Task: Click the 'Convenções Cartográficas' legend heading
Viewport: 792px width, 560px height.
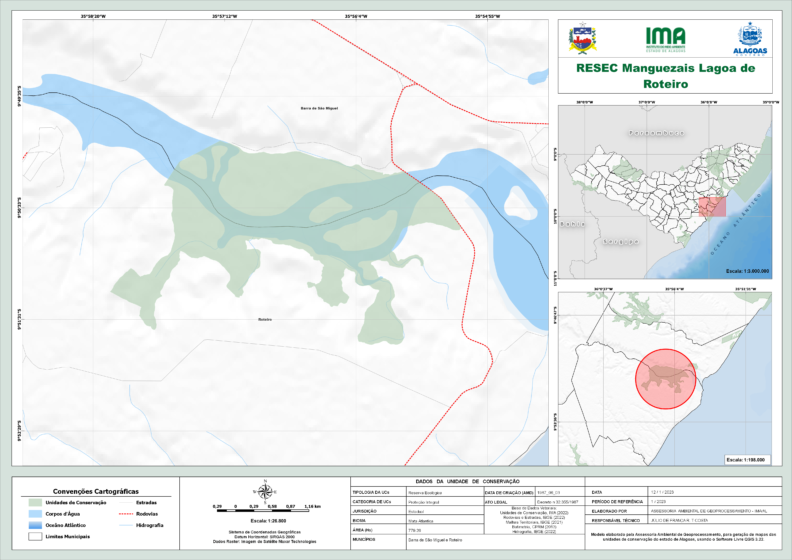Action: click(x=95, y=491)
